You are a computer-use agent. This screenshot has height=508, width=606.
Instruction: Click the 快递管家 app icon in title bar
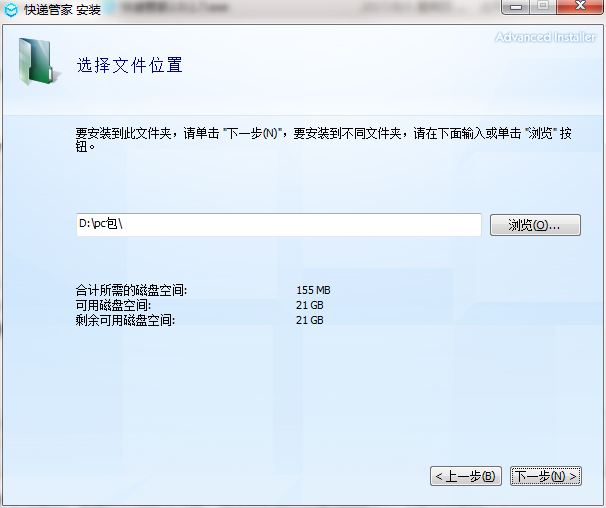coord(11,12)
